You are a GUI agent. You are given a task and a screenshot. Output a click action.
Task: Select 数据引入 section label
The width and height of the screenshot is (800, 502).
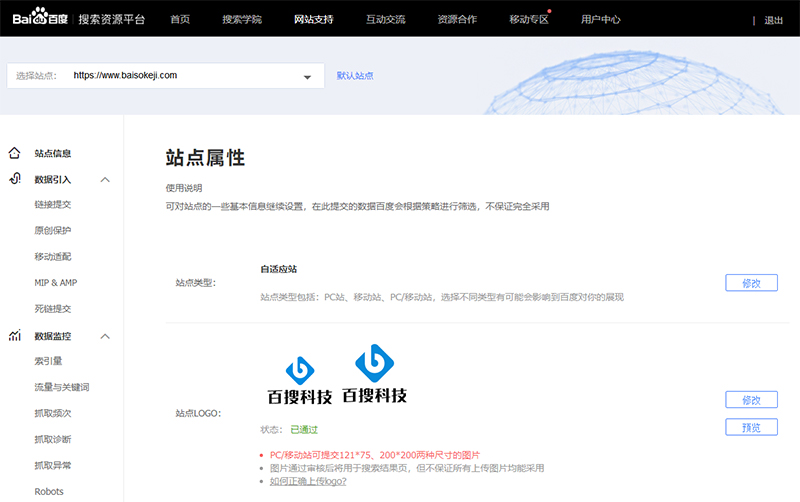(53, 180)
